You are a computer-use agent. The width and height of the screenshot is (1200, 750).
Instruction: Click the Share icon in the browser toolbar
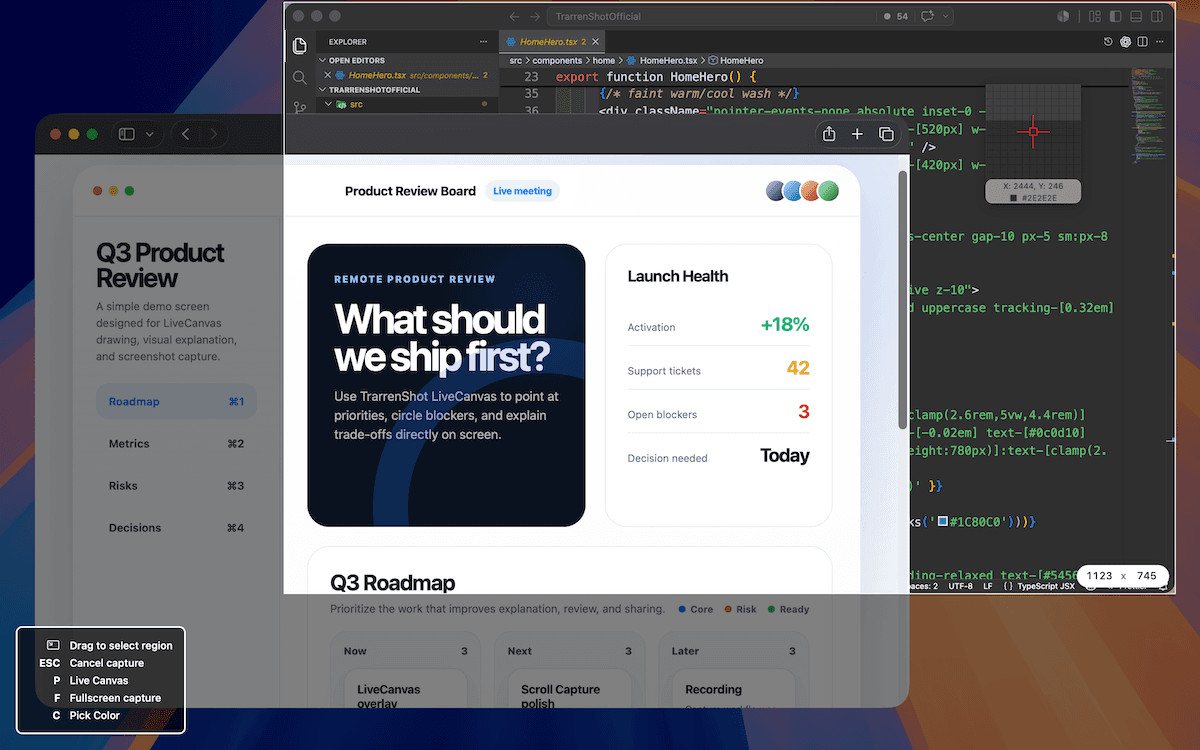pos(829,134)
